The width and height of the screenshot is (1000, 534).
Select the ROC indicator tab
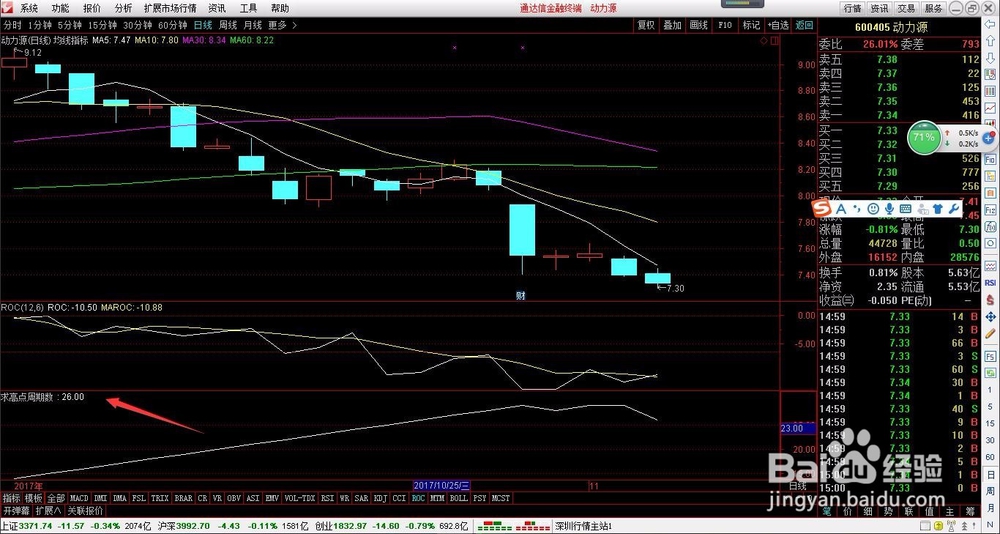(x=418, y=498)
